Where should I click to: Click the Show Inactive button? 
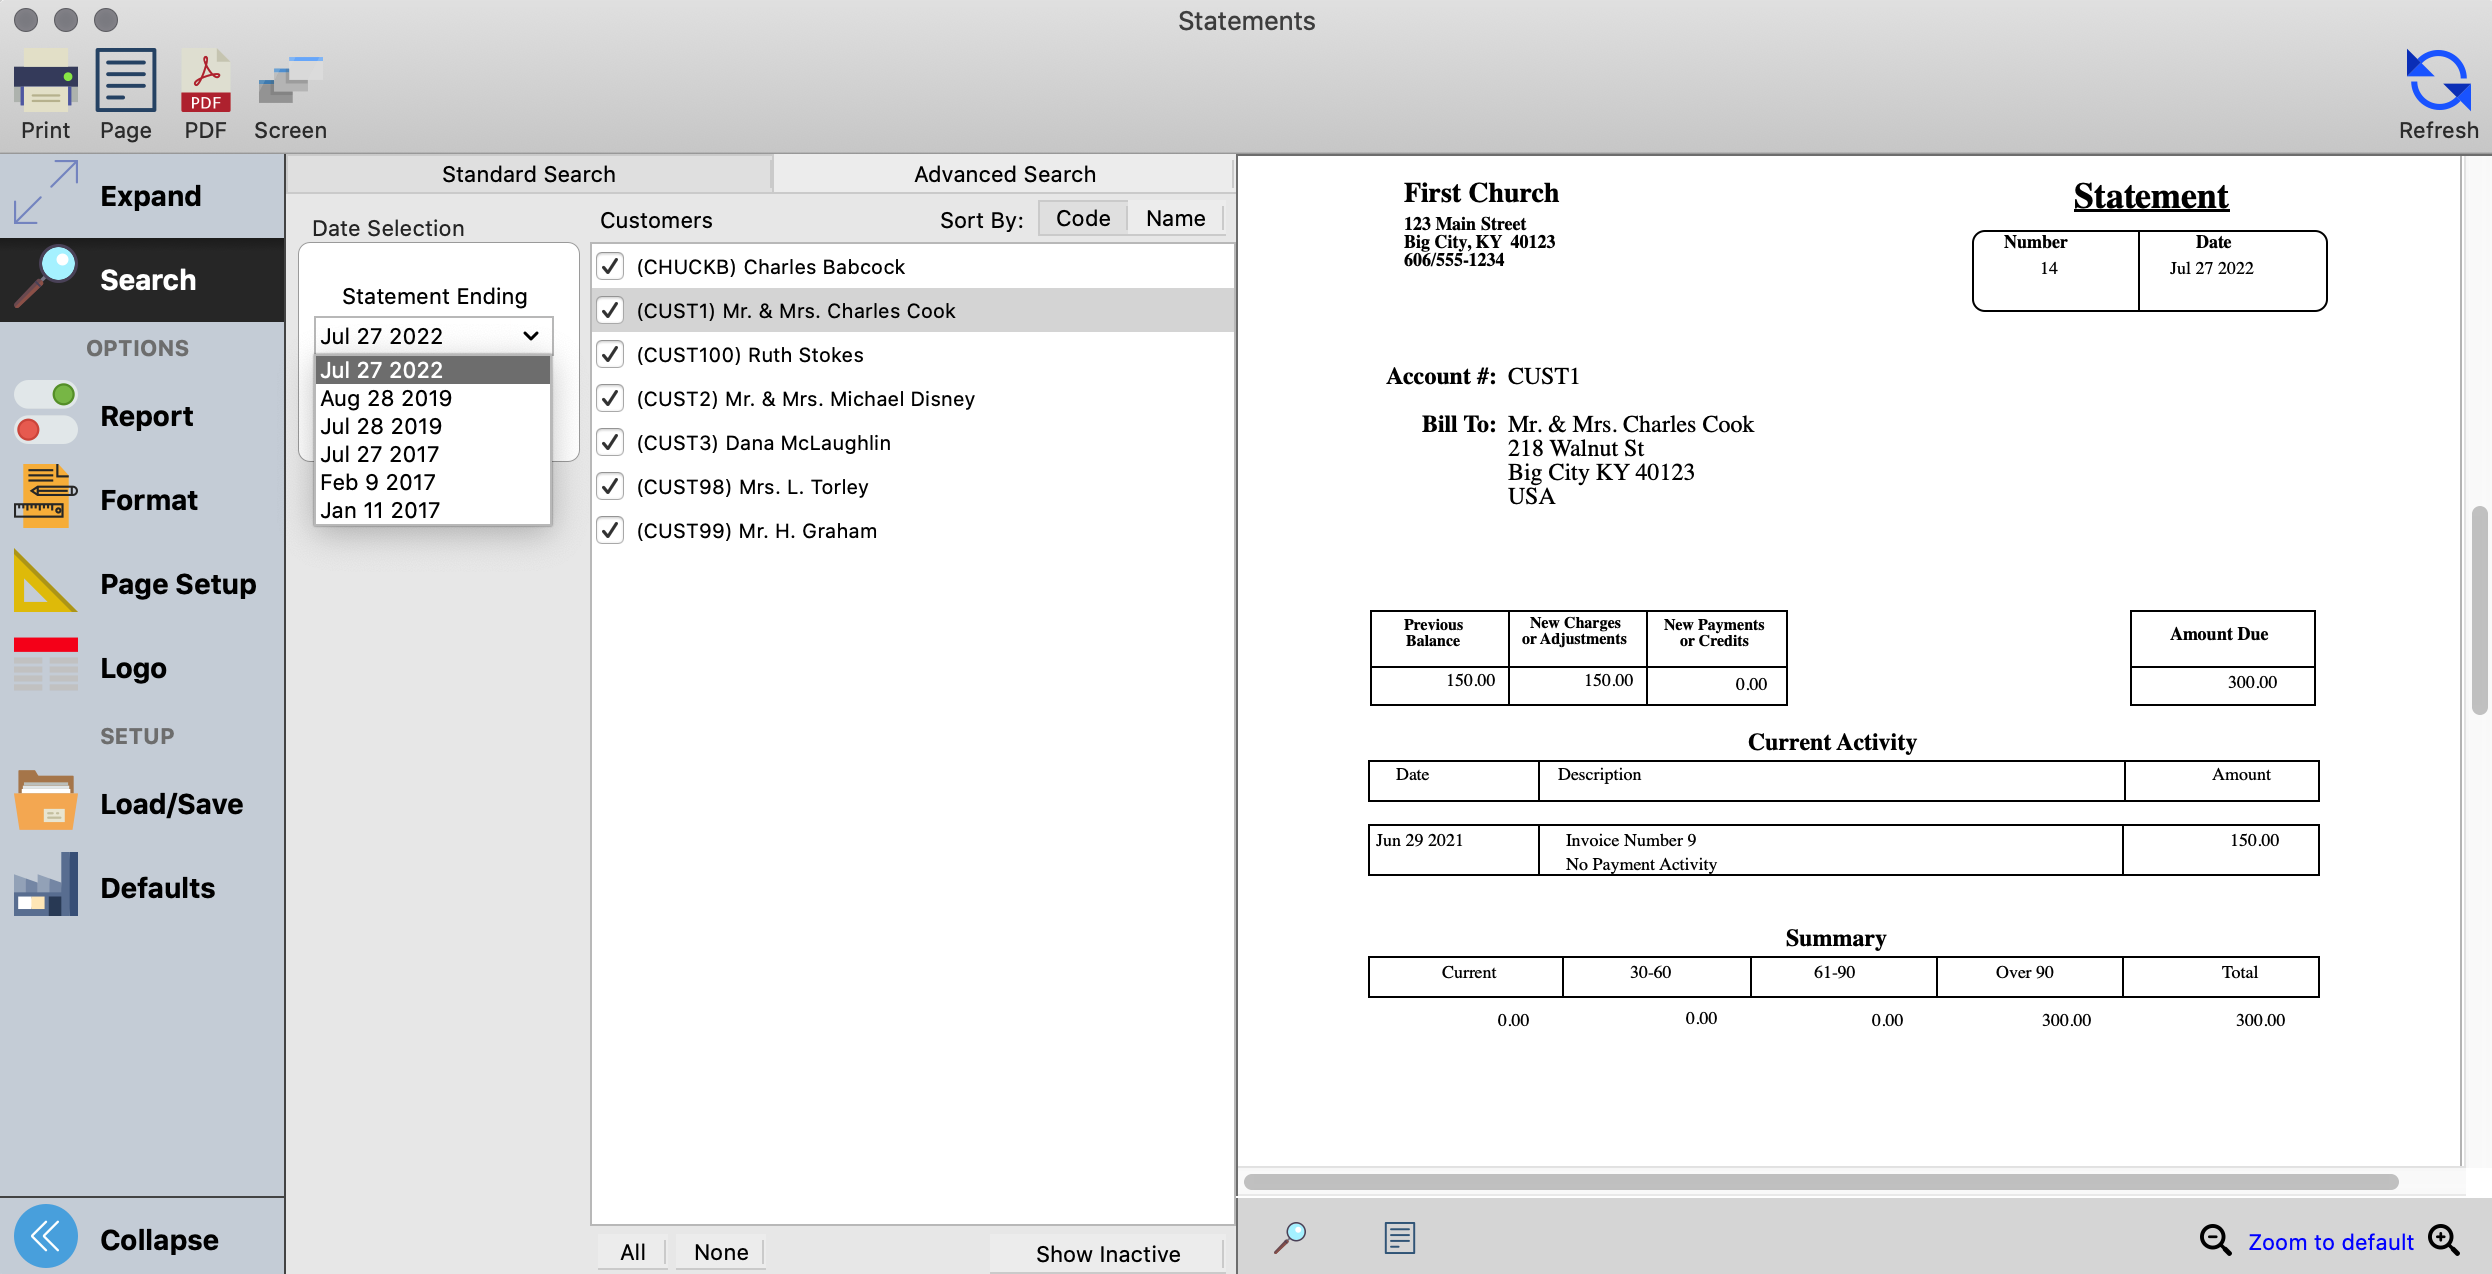(x=1107, y=1253)
